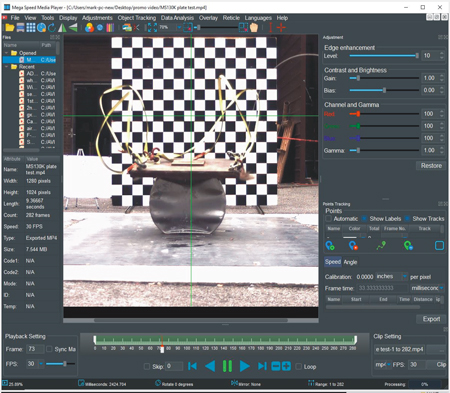Pause playback with the green button
The width and height of the screenshot is (450, 393).
pyautogui.click(x=227, y=366)
